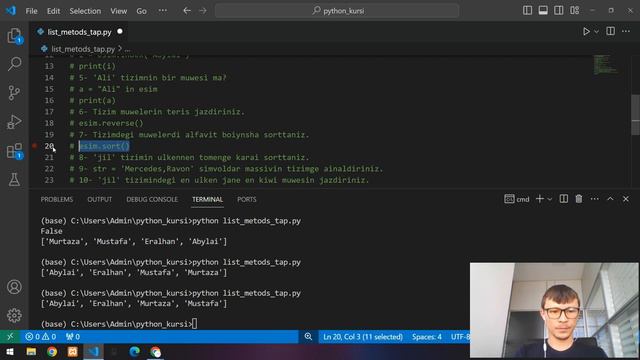Go back with the left arrow
640x360 pixels.
[187, 11]
